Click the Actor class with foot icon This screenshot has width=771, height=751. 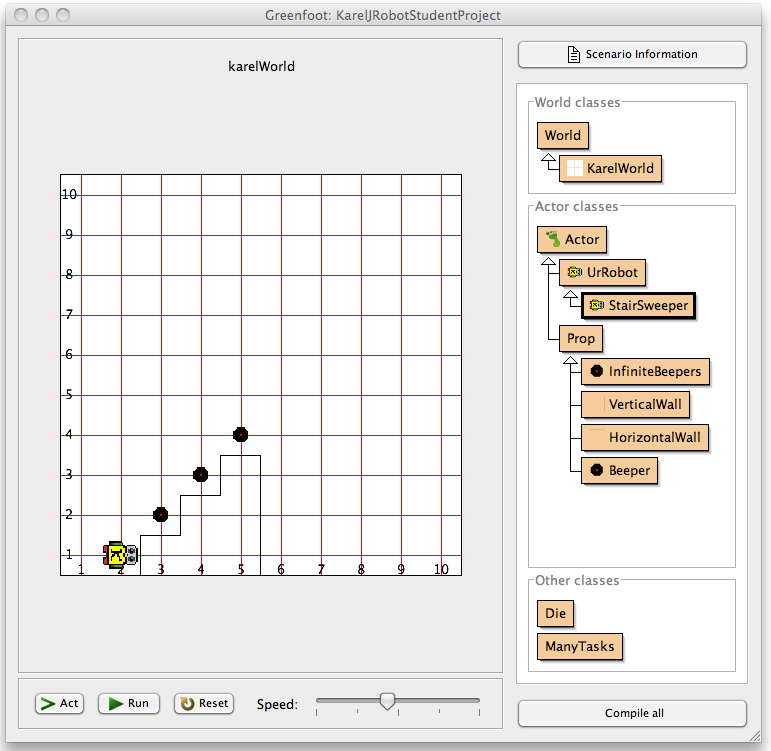coord(572,239)
